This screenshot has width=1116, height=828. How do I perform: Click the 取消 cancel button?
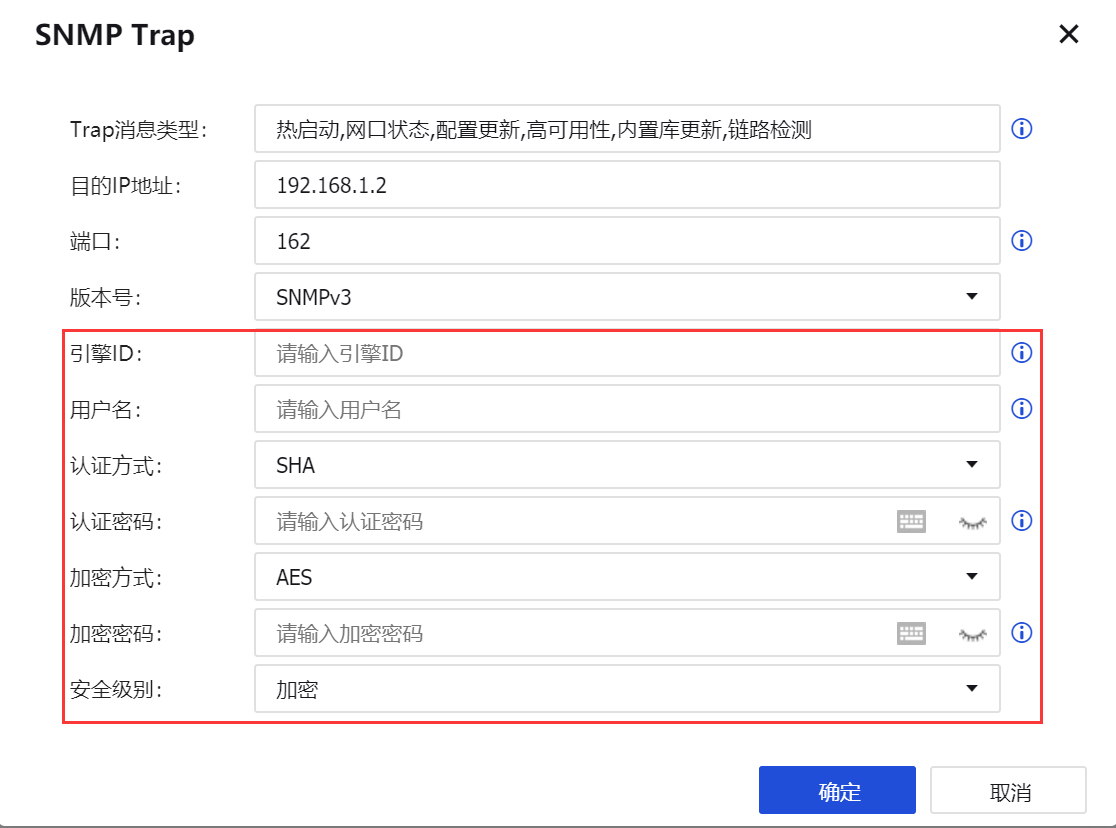[1009, 789]
